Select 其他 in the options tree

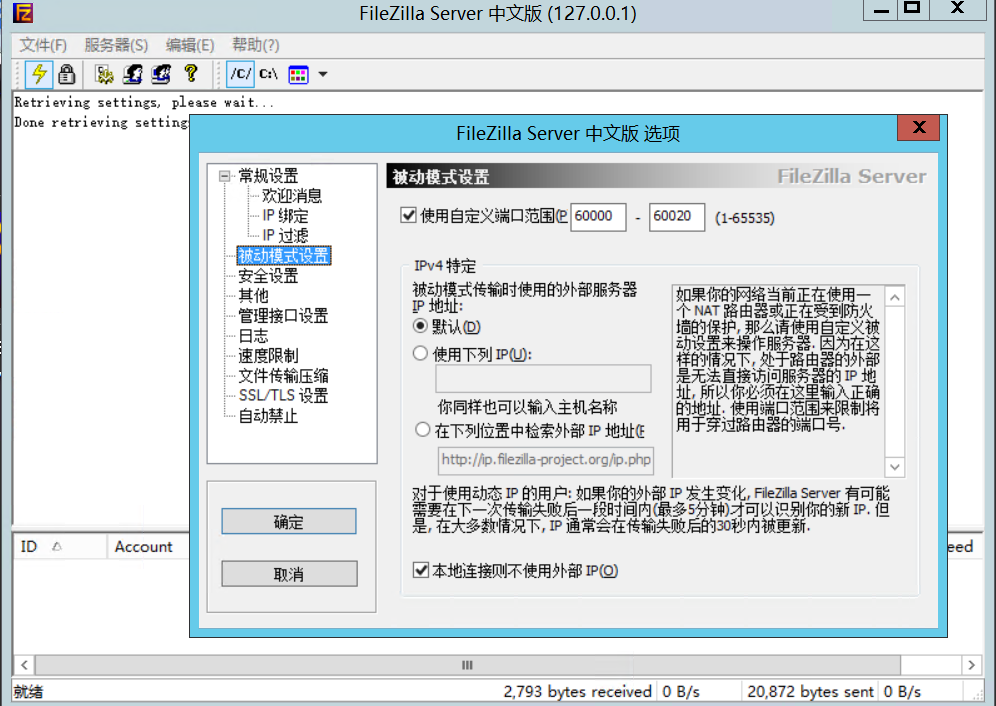253,295
